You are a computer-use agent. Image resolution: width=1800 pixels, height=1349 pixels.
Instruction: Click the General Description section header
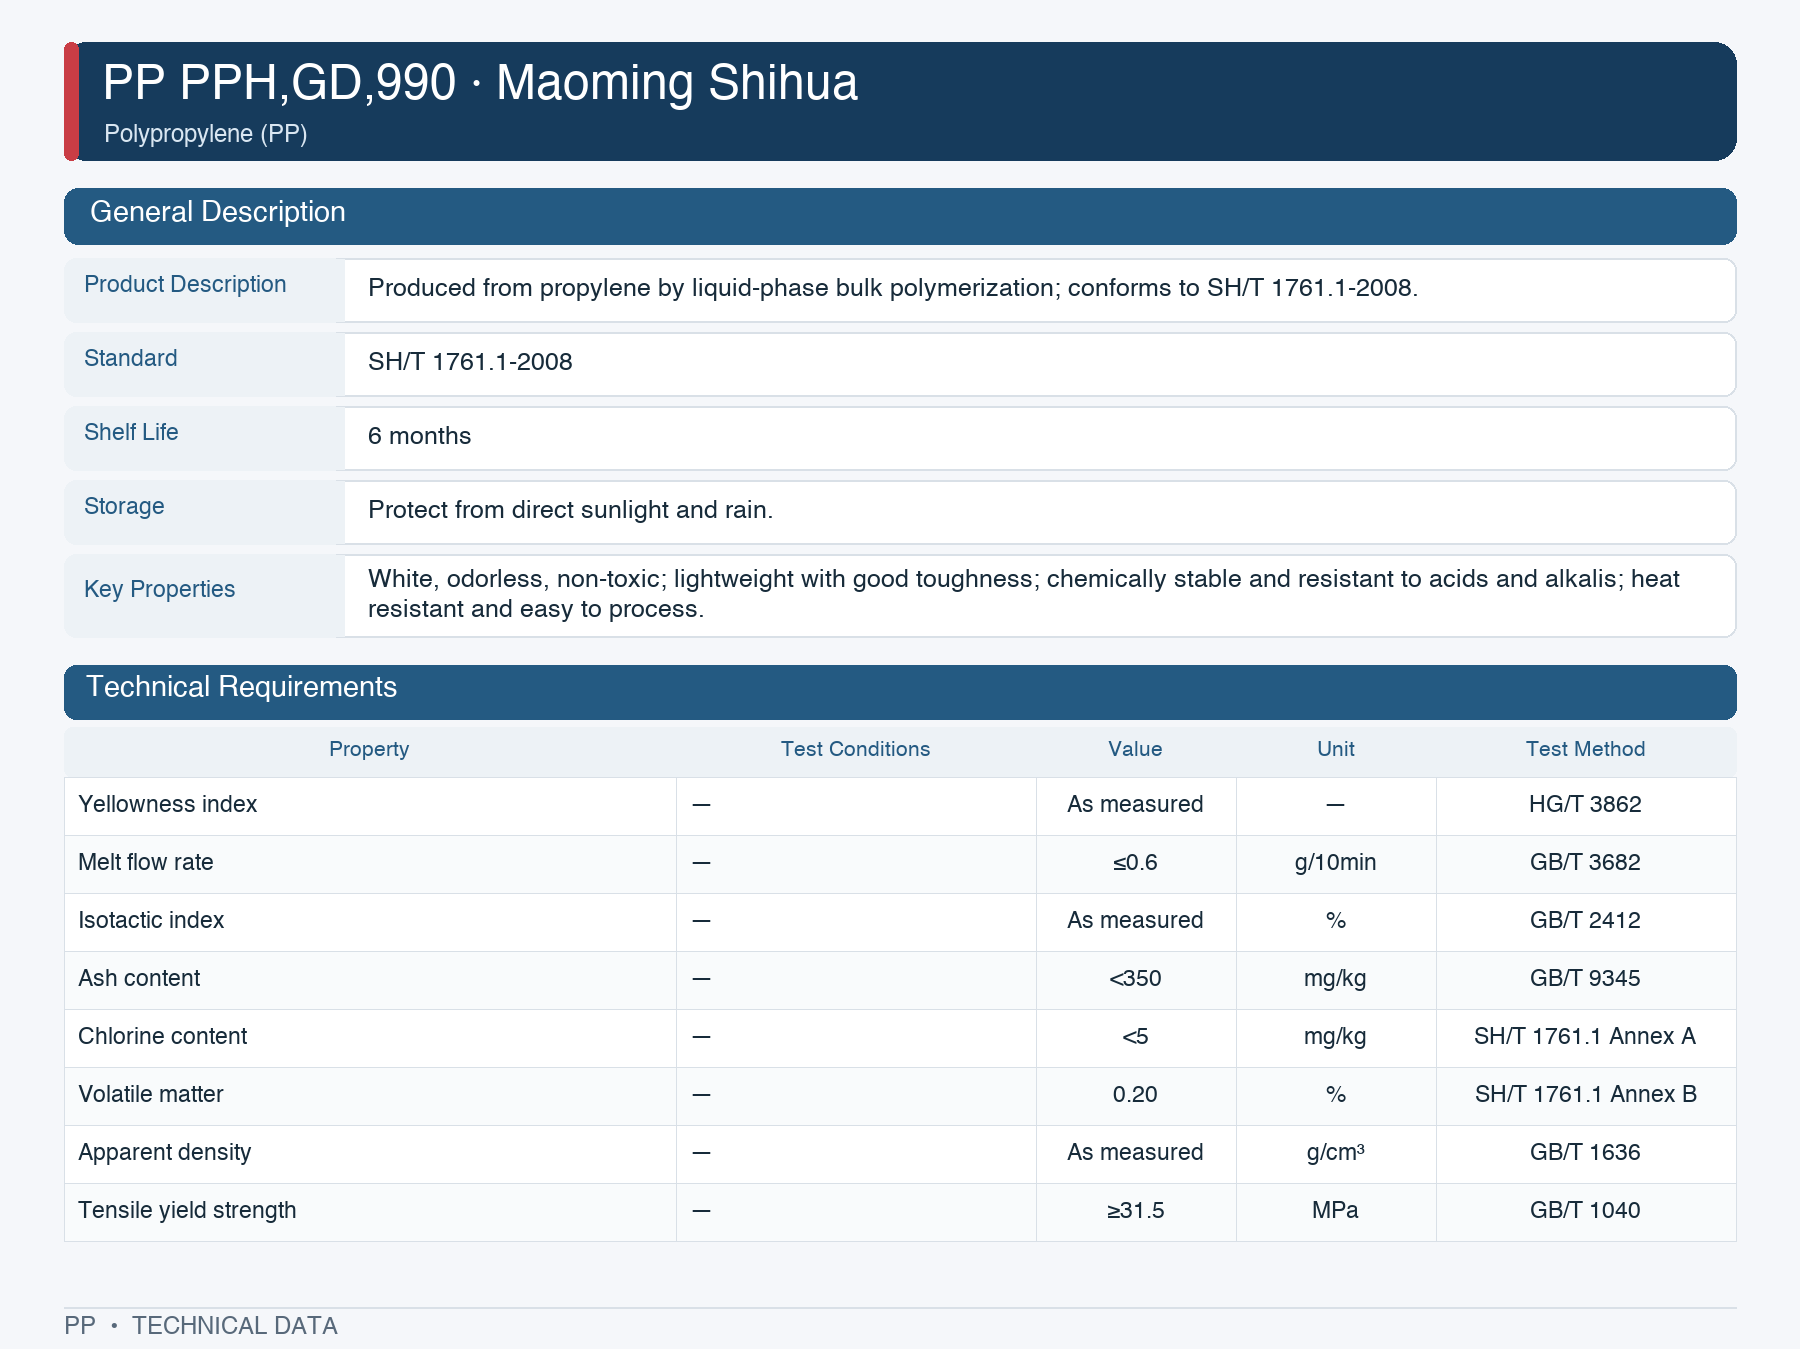[900, 216]
